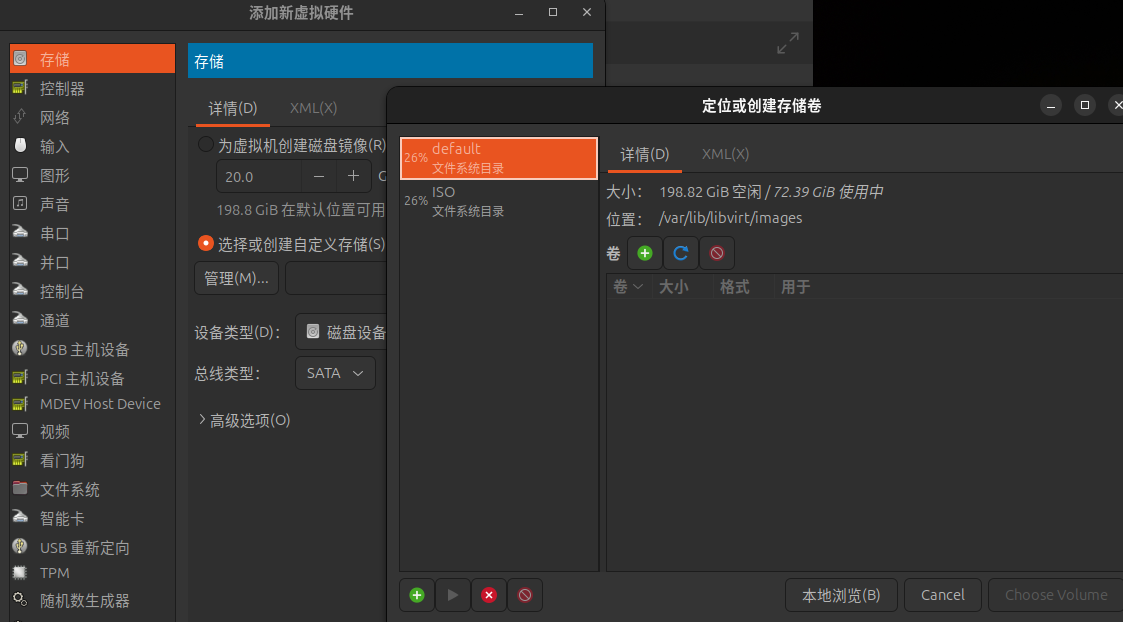Stop the storage pool with red icon

click(489, 595)
